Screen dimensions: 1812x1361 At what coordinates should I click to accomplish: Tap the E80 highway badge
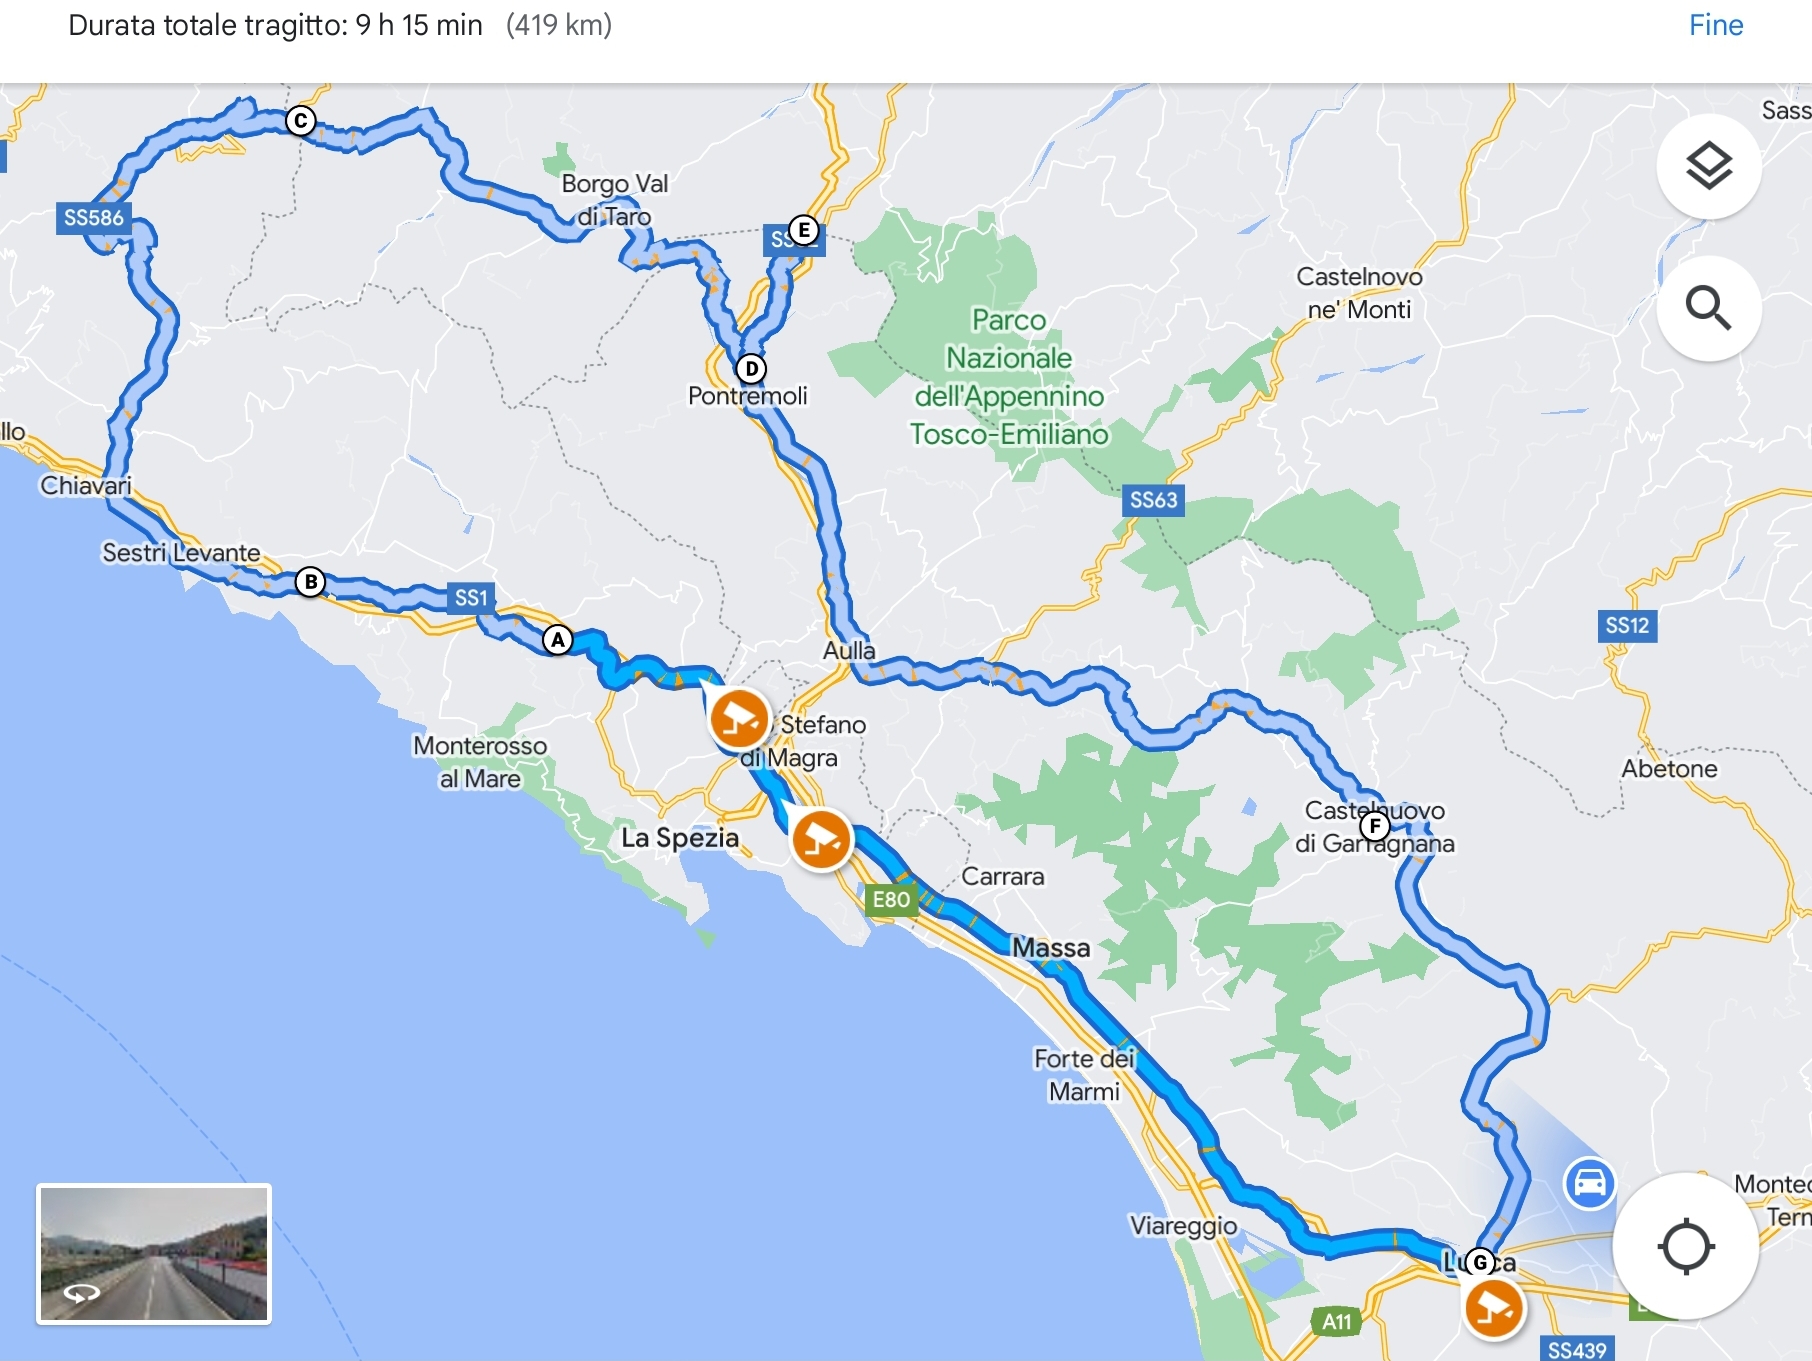point(891,899)
